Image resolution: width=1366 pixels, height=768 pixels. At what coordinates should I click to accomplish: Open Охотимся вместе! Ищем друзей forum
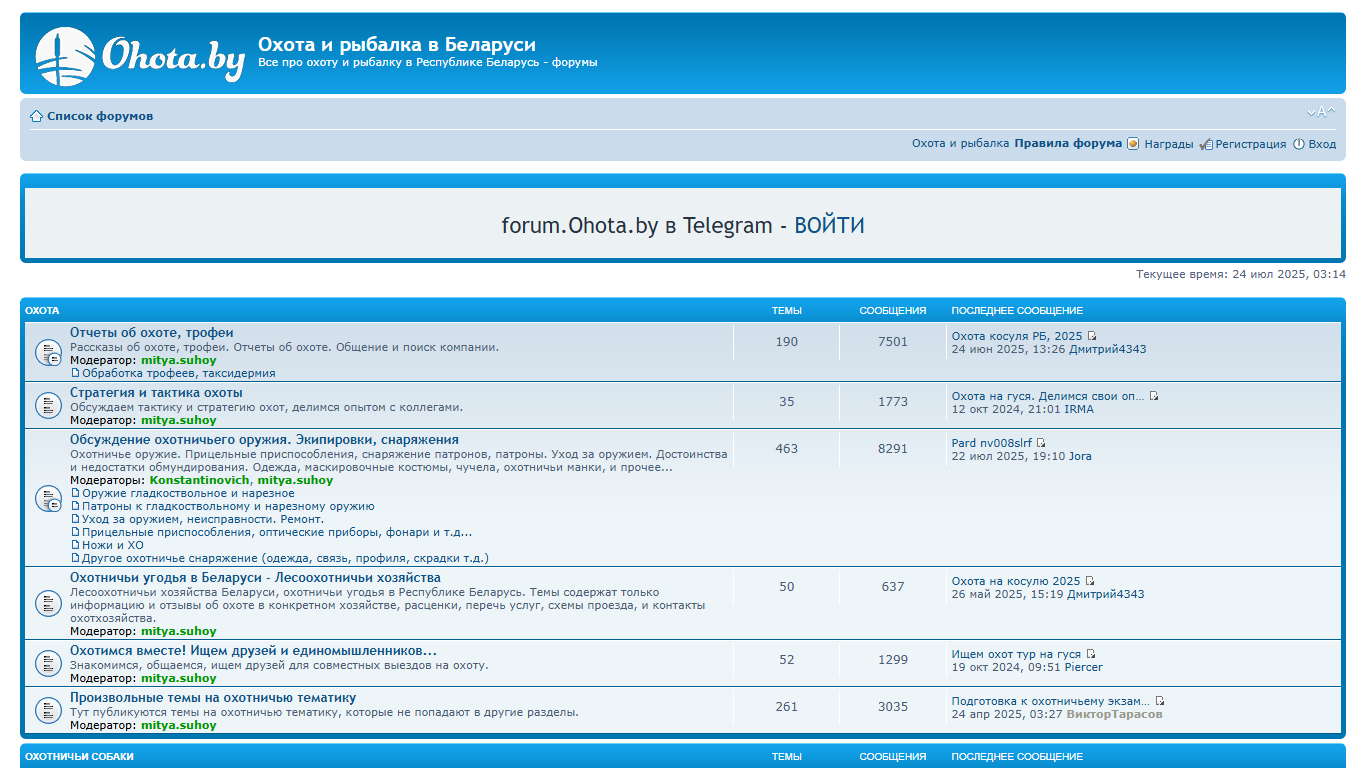253,651
